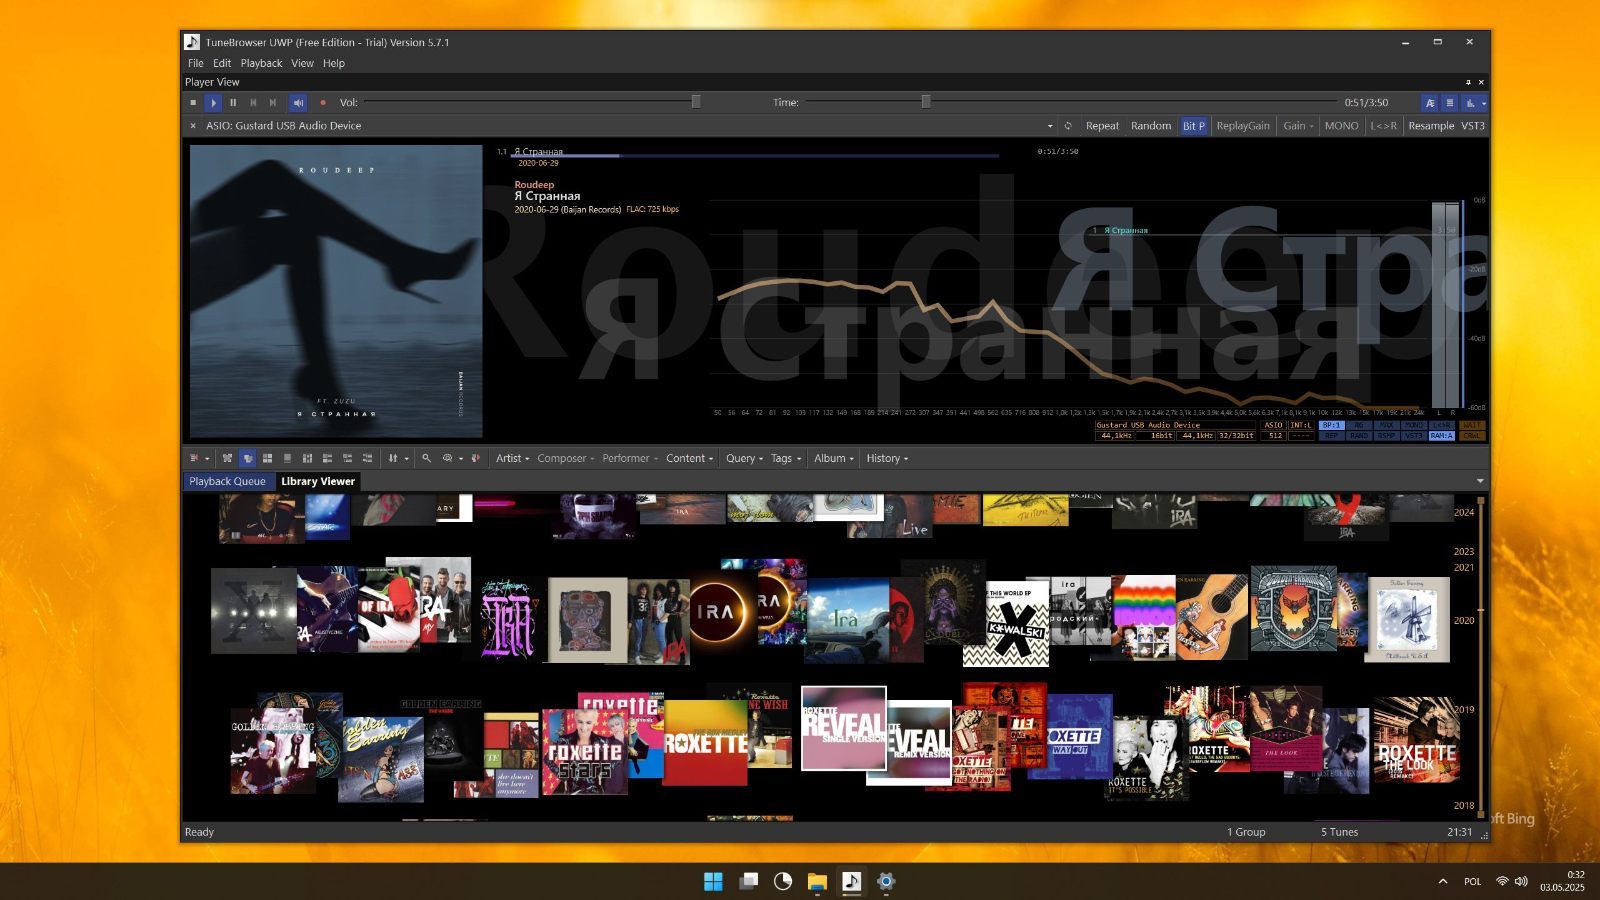Viewport: 1600px width, 900px height.
Task: Toggle the track list display icon
Action: (x=1450, y=102)
